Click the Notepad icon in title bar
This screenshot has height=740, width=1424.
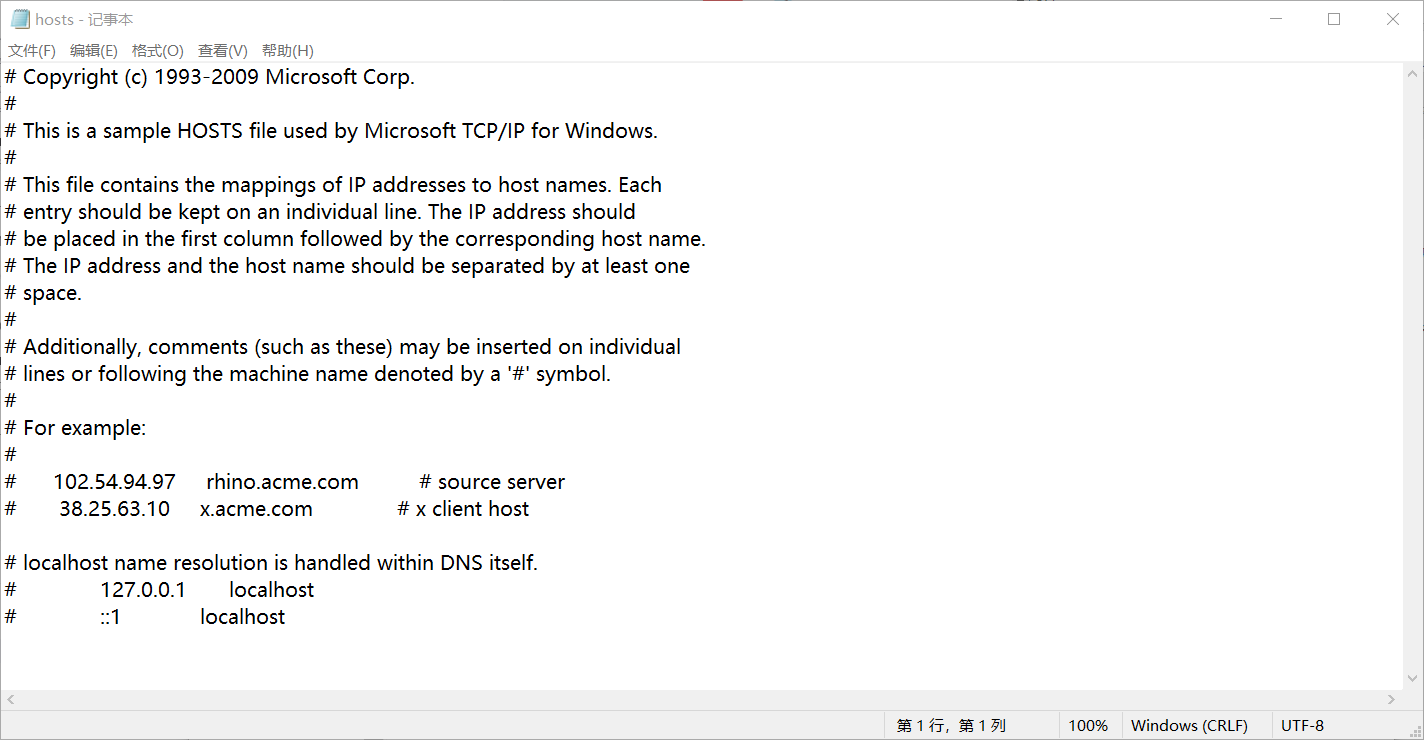[20, 19]
